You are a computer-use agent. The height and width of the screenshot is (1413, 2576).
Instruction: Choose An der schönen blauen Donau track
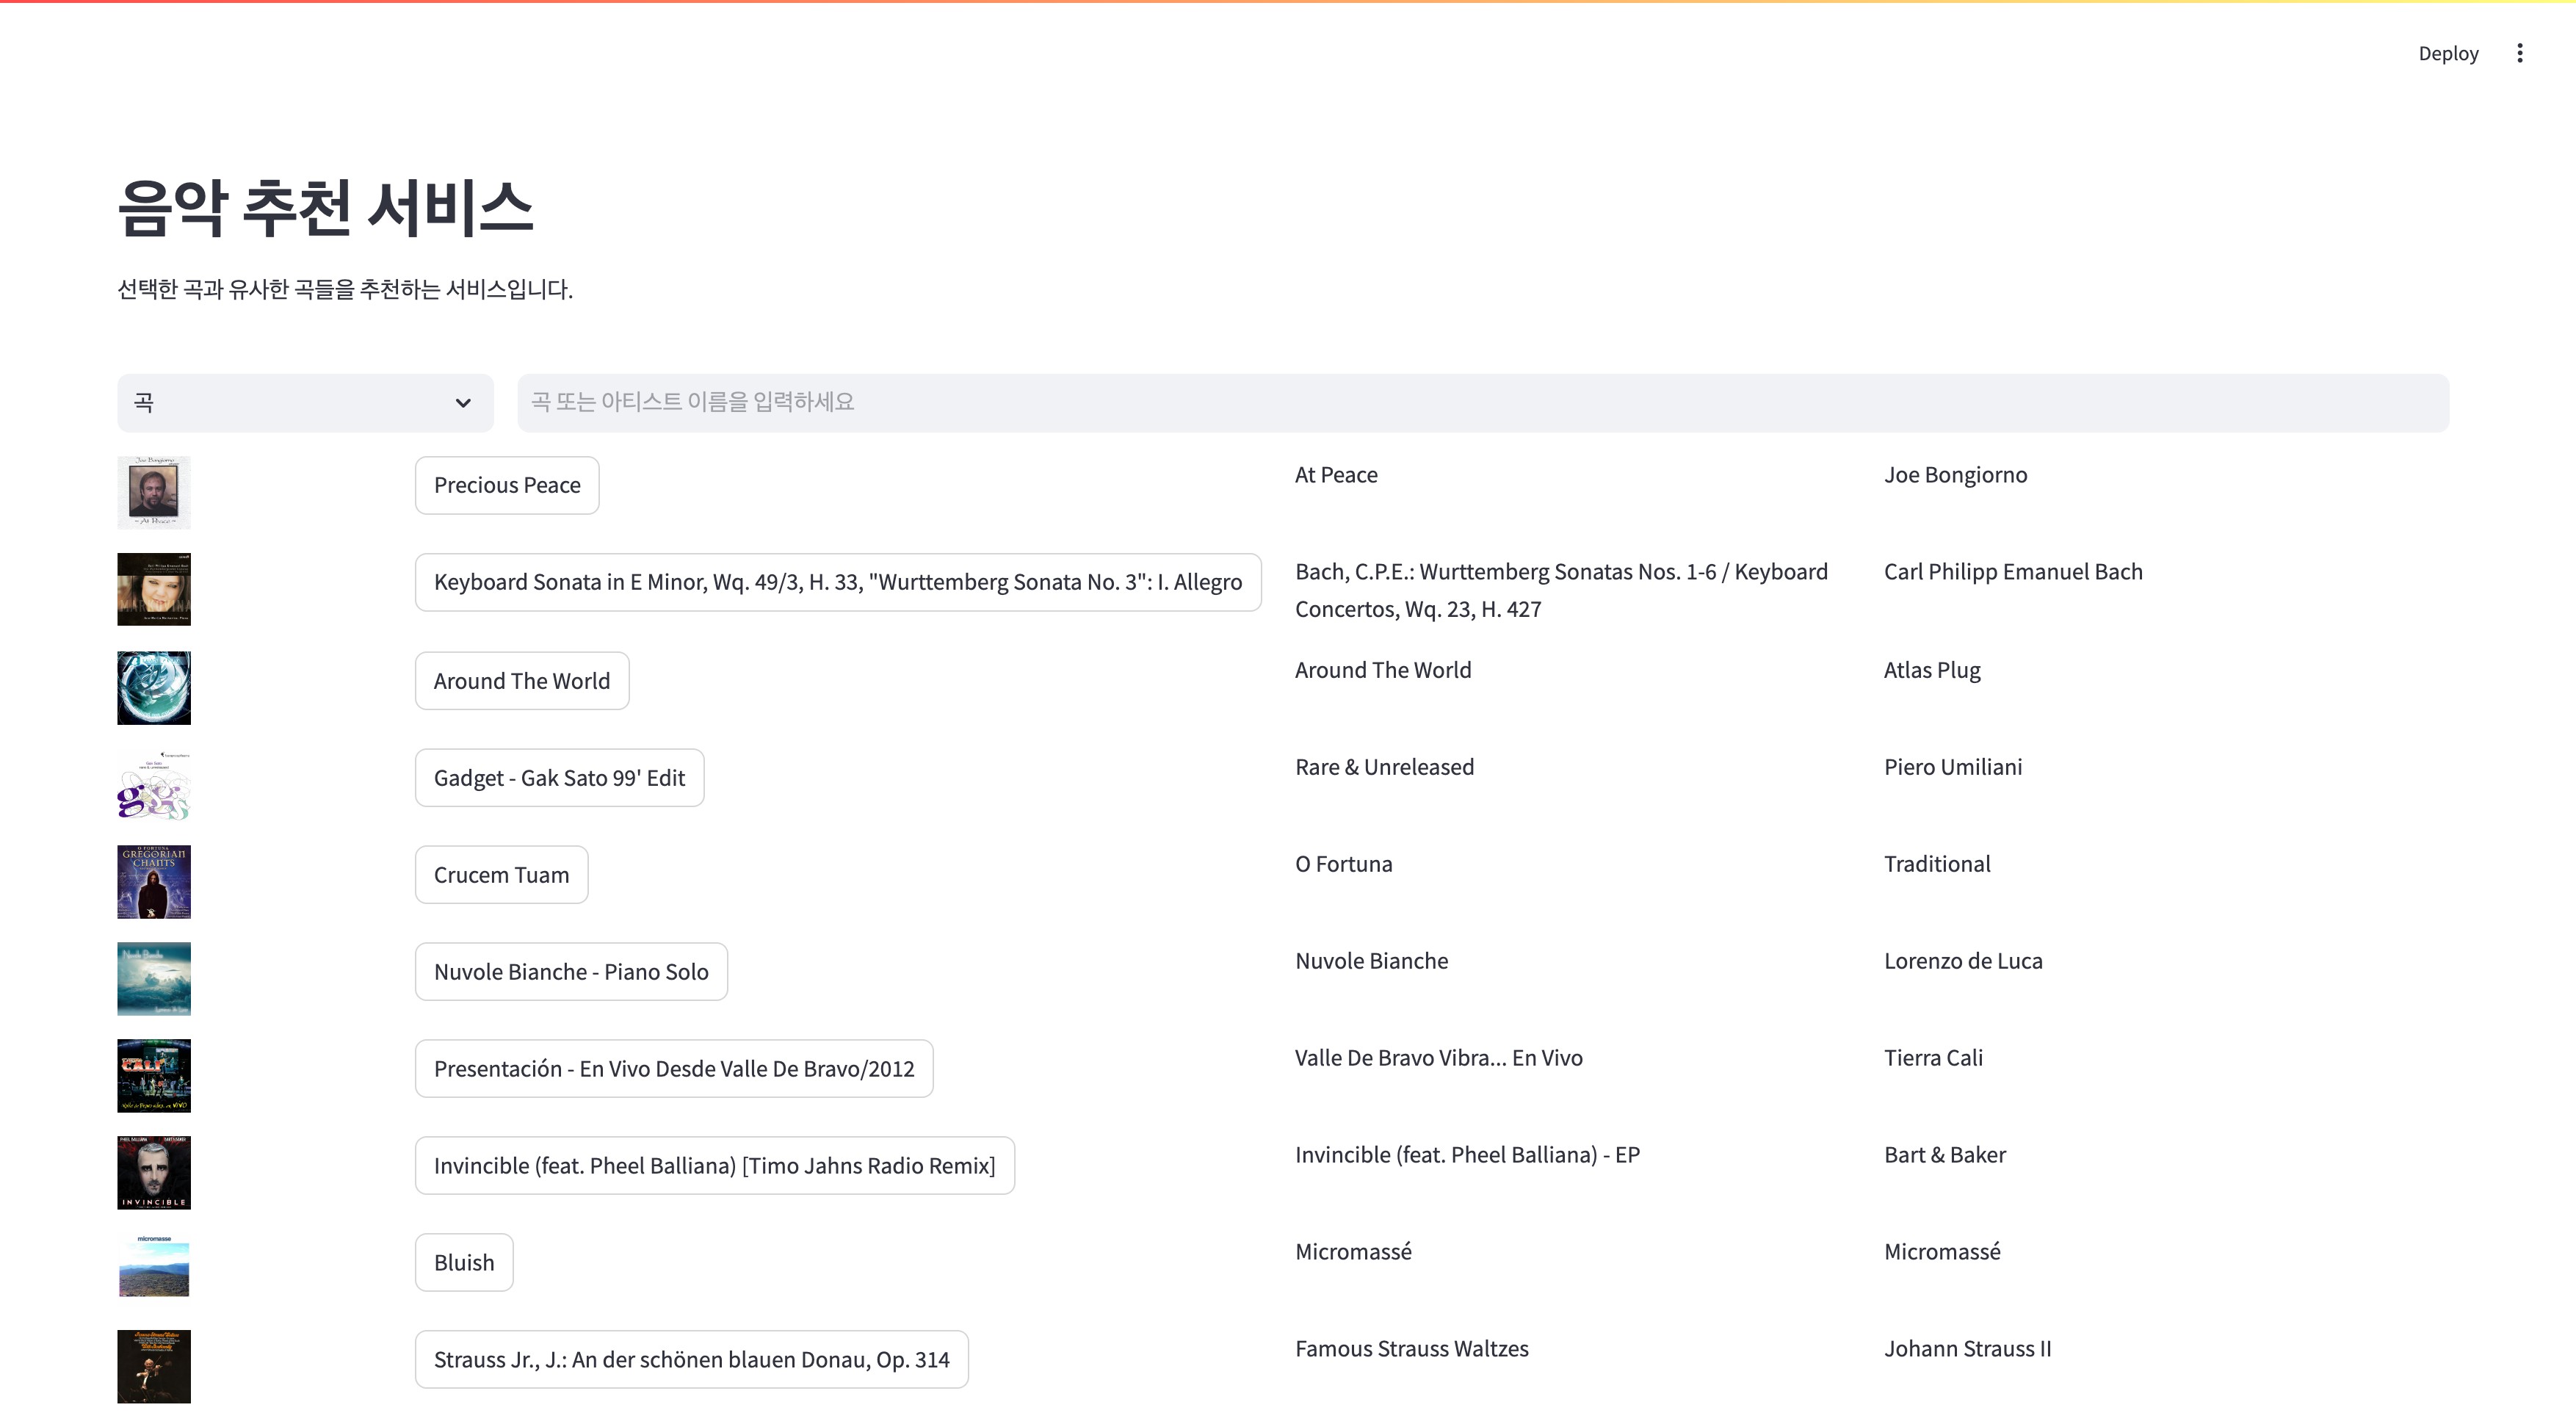[691, 1360]
